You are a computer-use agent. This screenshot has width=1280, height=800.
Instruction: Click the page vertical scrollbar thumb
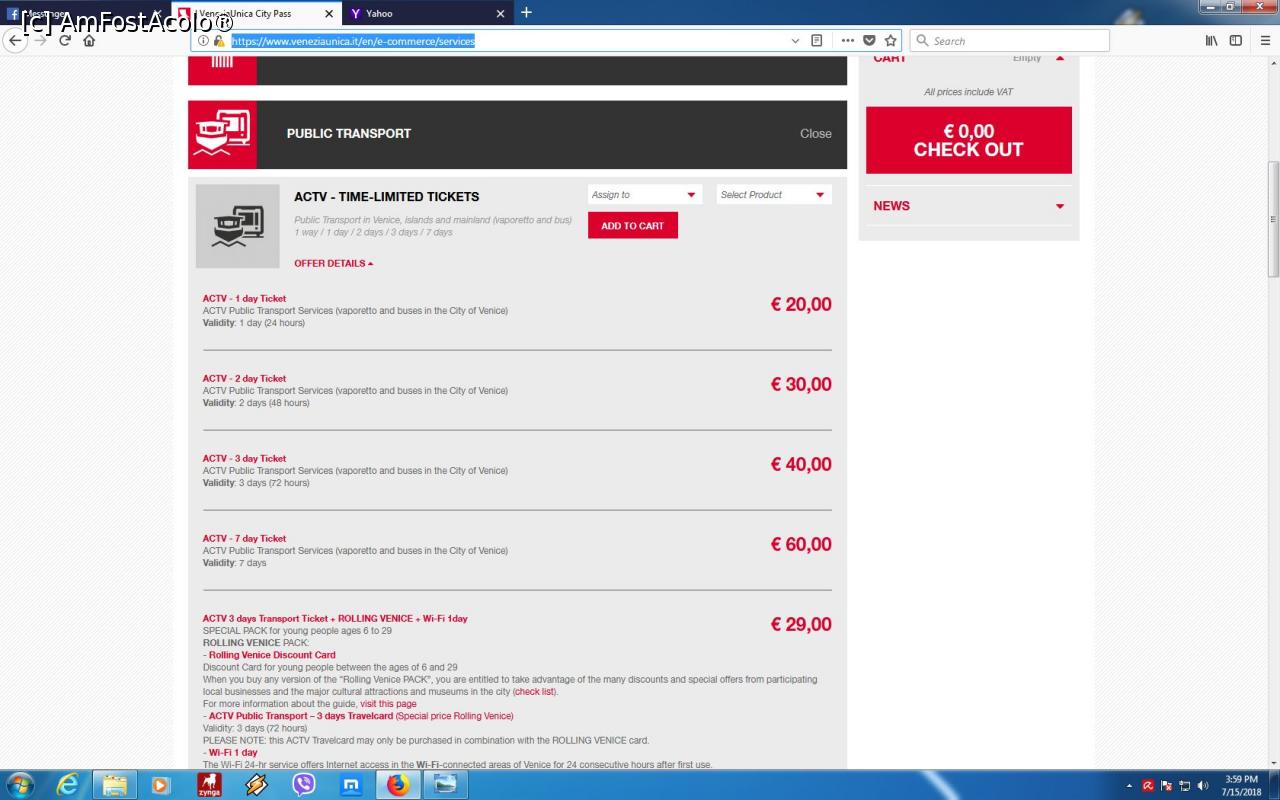[x=1273, y=220]
